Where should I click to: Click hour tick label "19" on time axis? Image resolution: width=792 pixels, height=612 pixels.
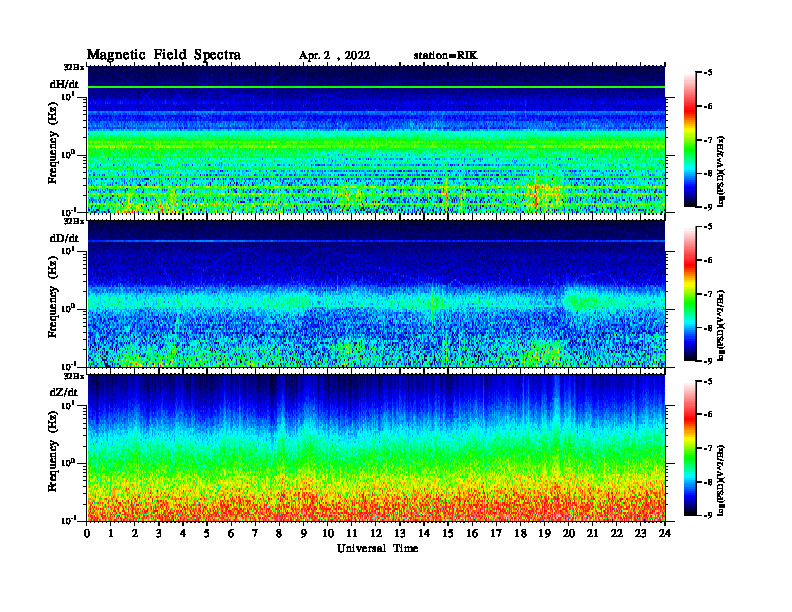coord(544,533)
